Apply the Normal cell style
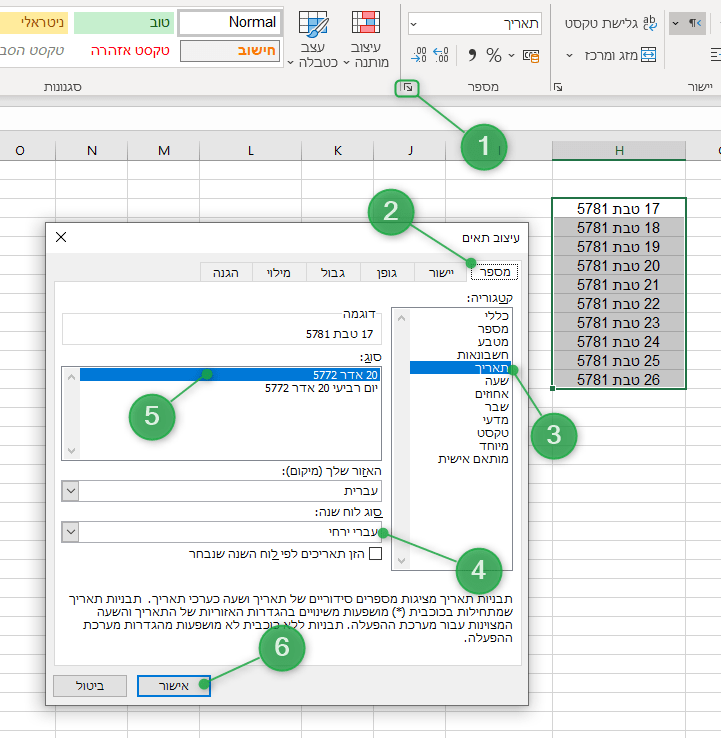 coord(230,23)
